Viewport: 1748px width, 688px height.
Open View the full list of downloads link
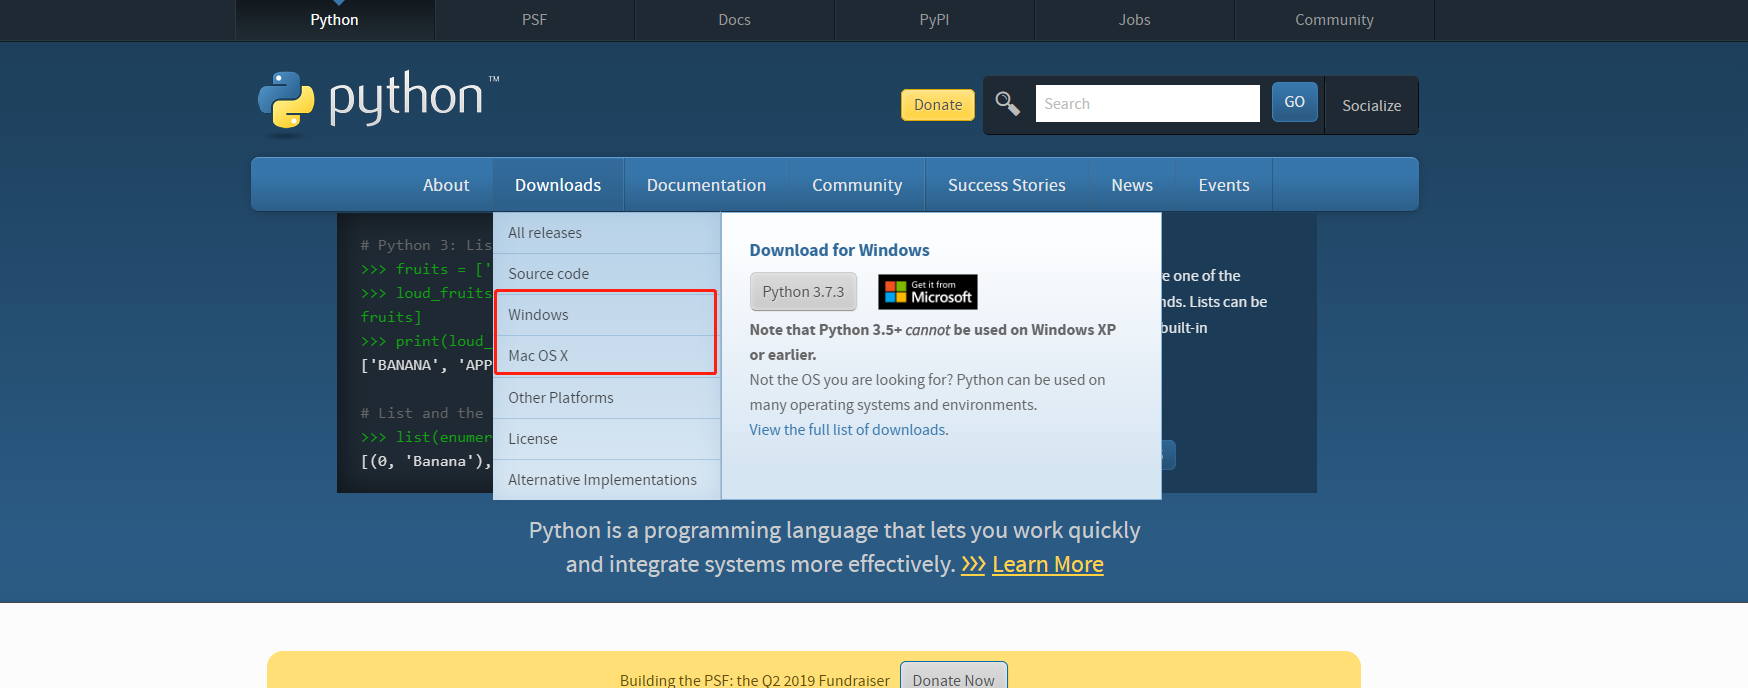click(849, 430)
